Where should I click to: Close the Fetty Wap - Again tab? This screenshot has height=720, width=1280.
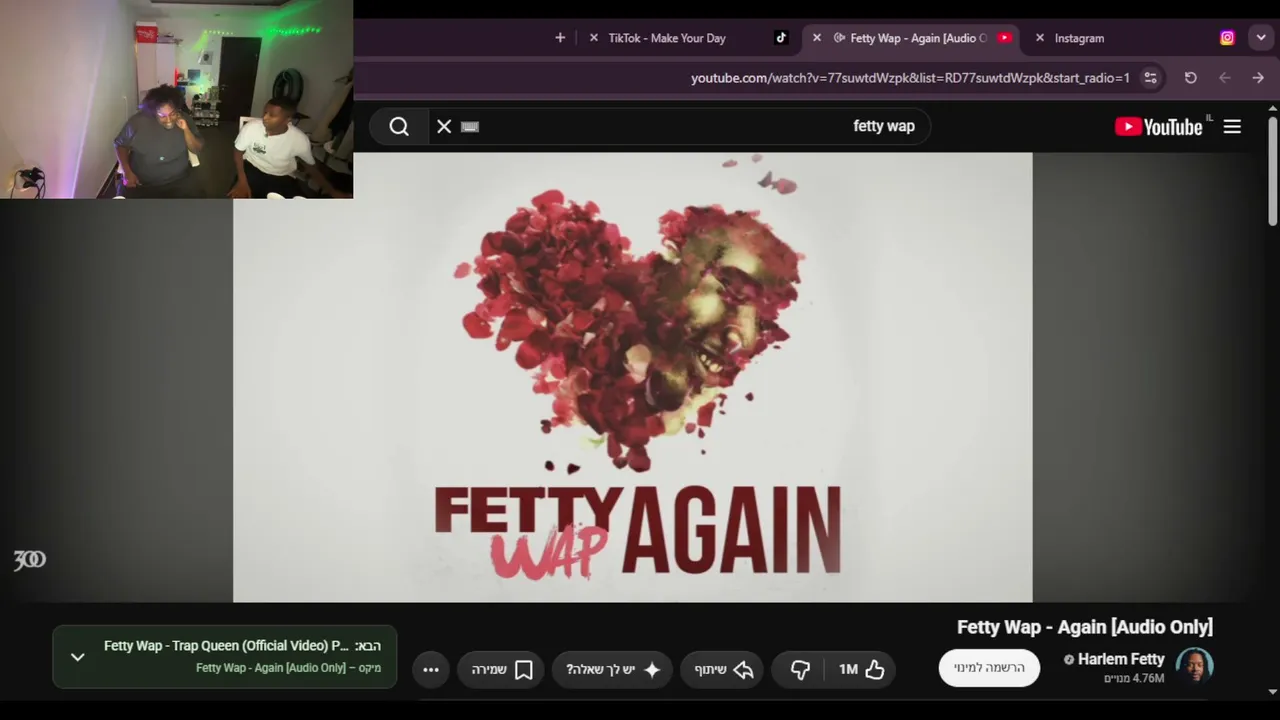tap(816, 38)
